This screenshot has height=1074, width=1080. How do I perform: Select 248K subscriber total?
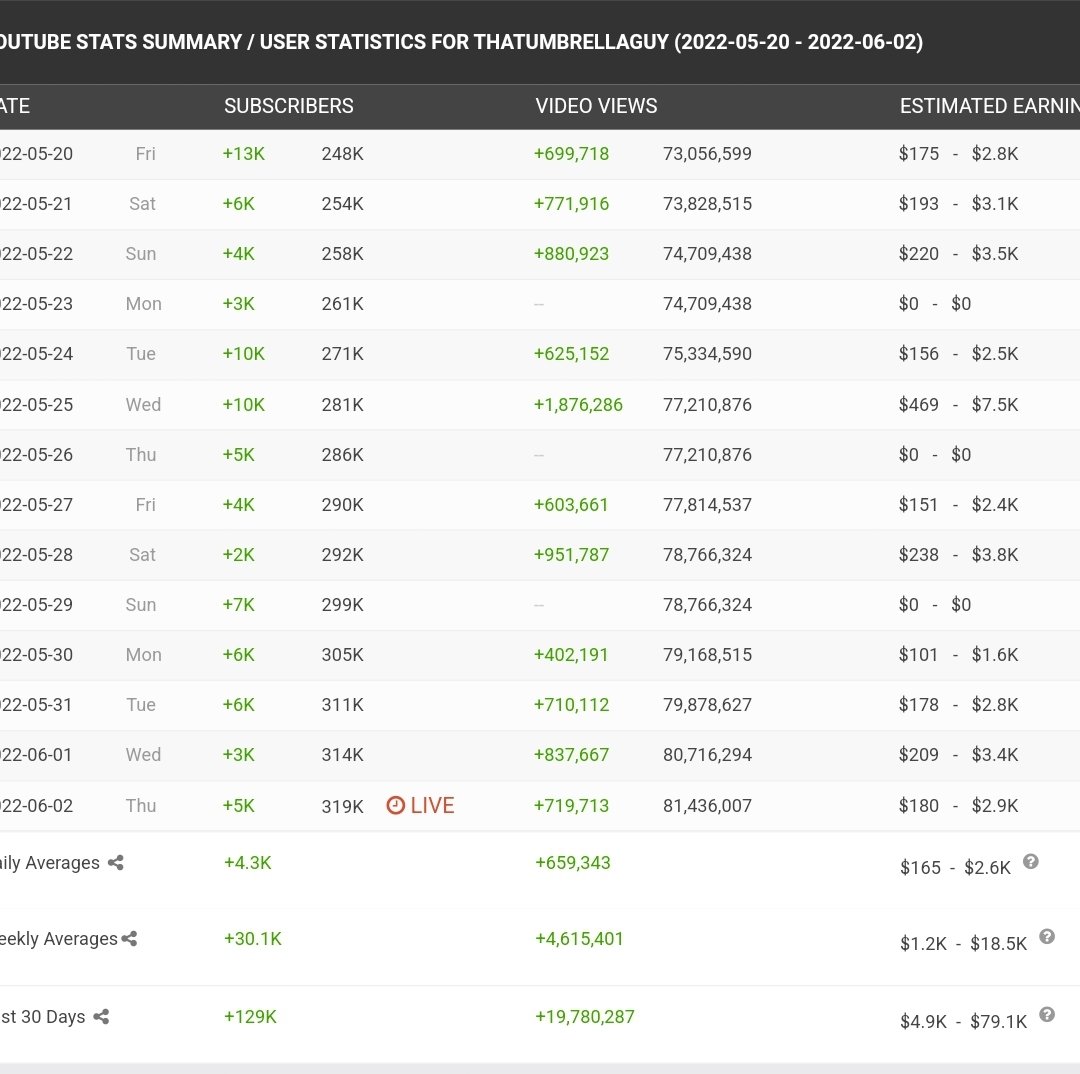(x=342, y=154)
